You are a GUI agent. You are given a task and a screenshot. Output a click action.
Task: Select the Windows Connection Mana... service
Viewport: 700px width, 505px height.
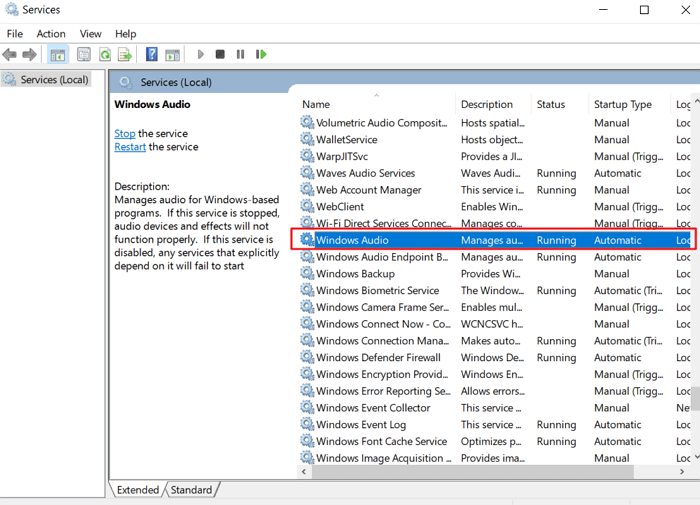[494, 341]
